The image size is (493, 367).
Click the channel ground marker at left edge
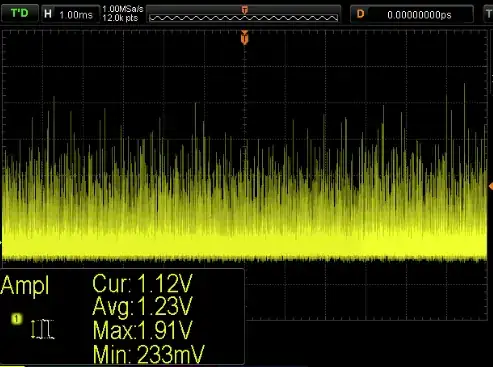(1, 242)
